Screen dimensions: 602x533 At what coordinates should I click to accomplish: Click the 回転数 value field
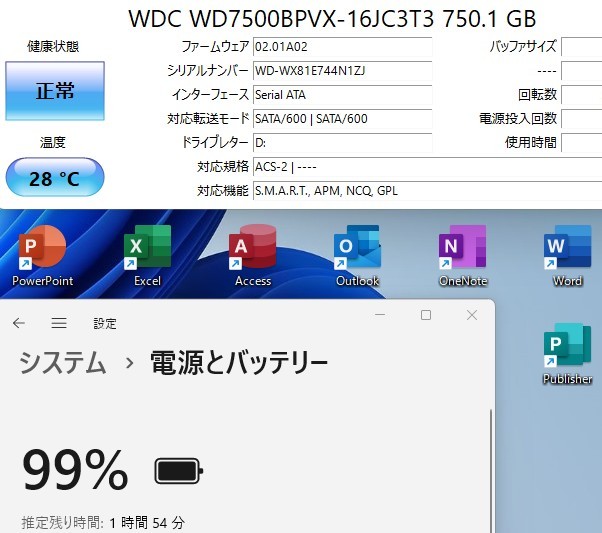582,95
